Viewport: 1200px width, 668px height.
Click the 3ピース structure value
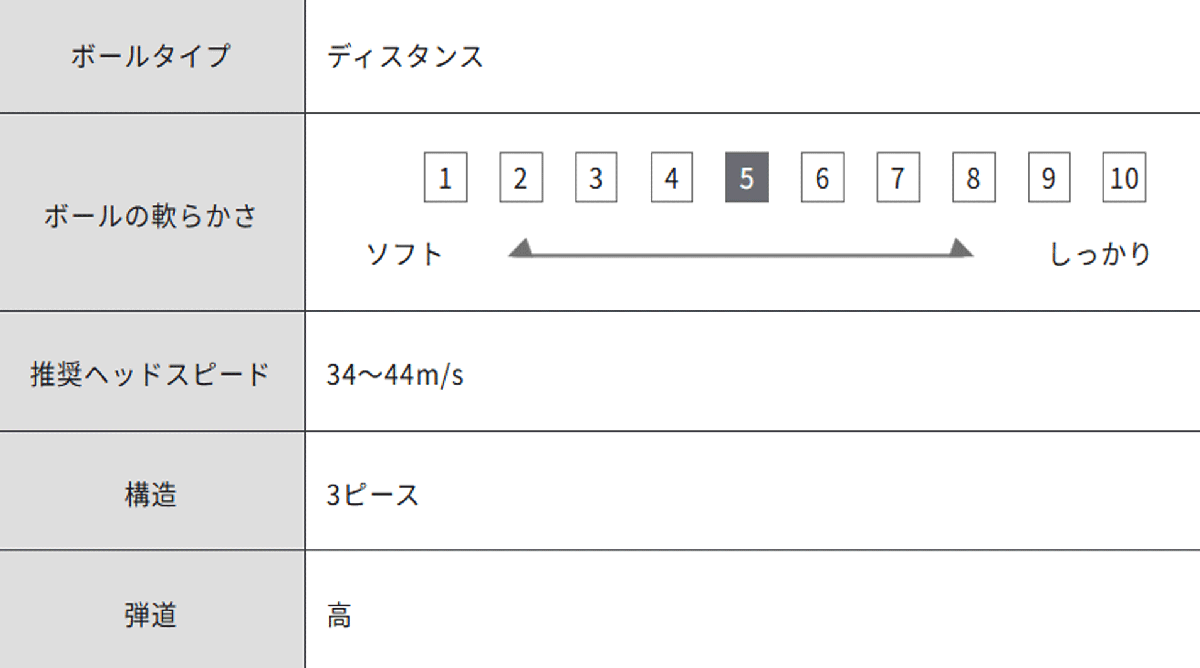(x=372, y=495)
